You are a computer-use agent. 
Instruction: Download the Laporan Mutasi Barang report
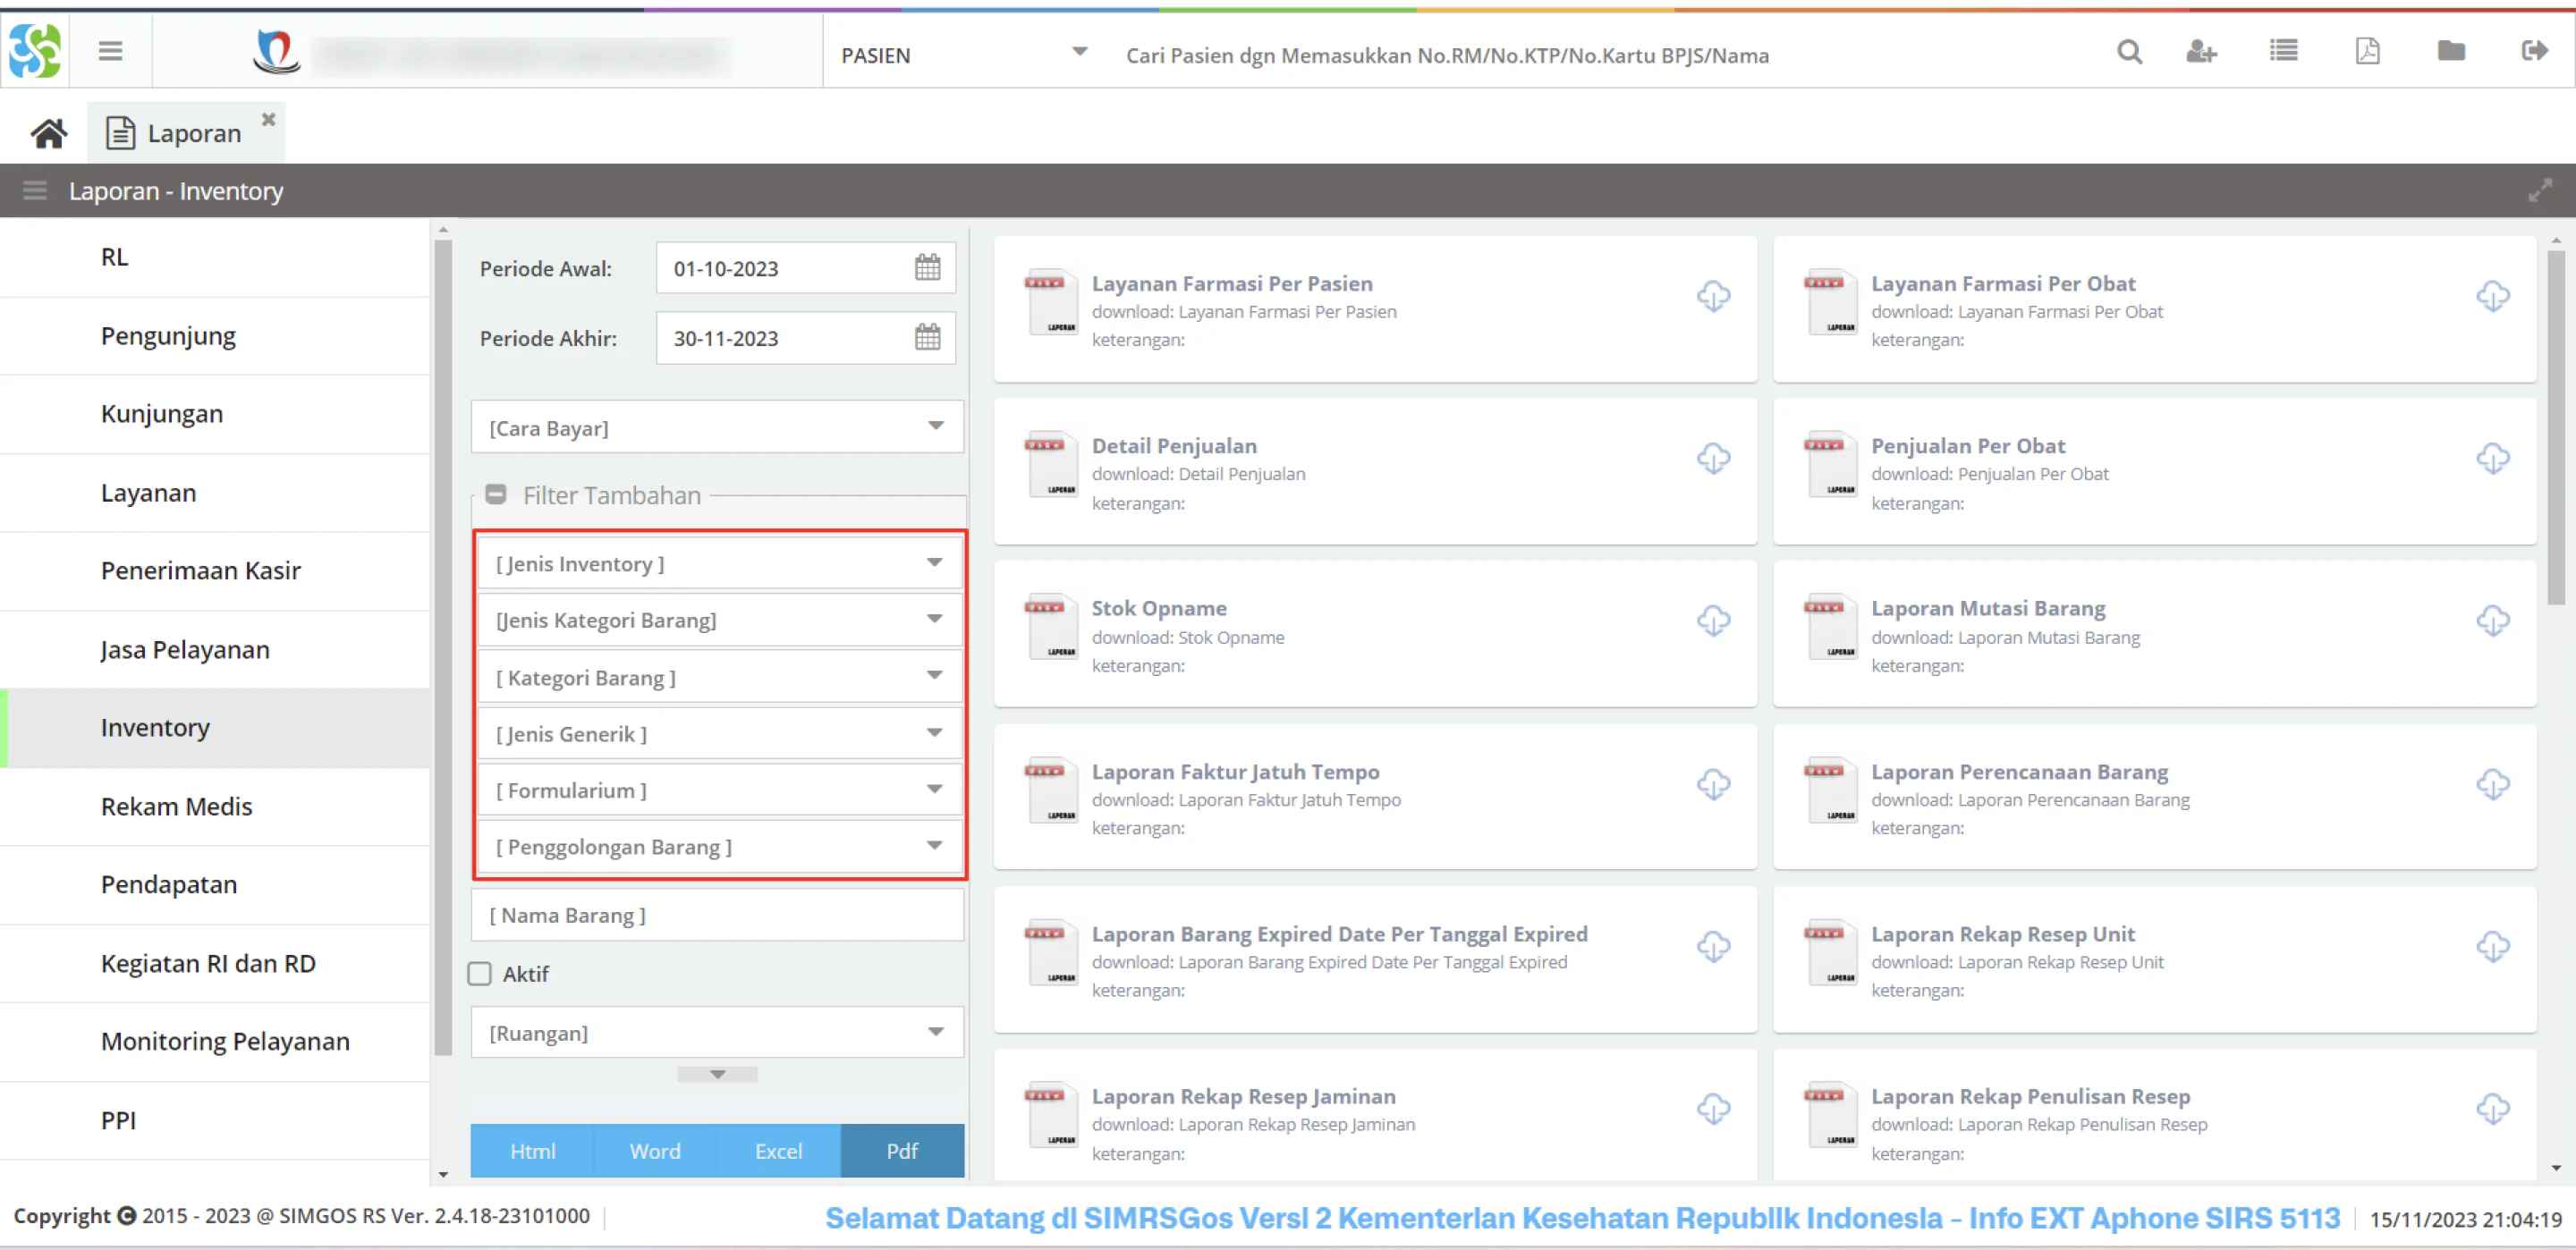(x=2493, y=620)
